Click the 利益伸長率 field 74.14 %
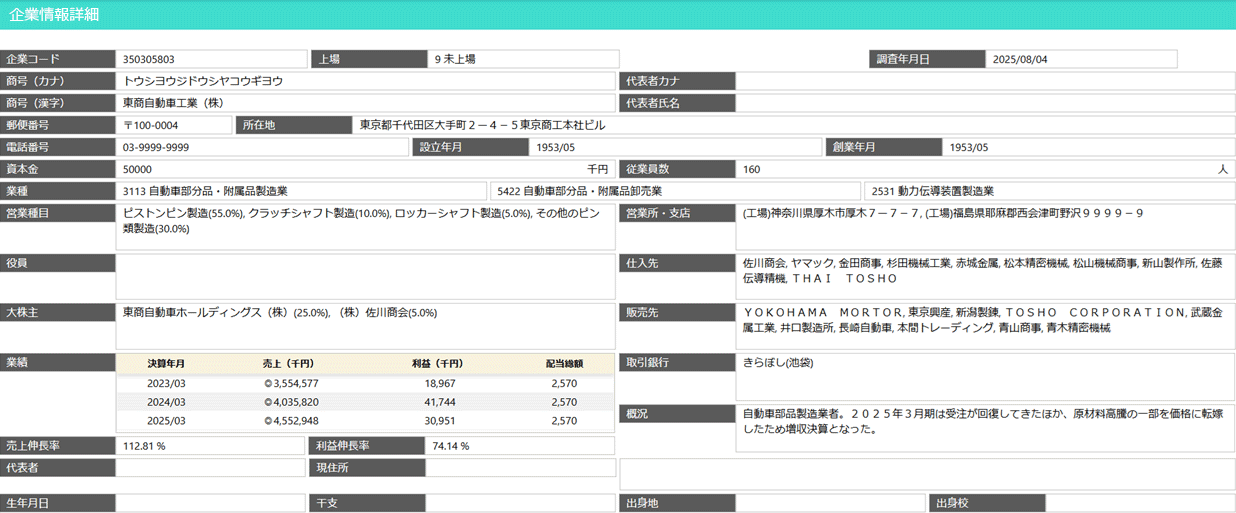The height and width of the screenshot is (513, 1236). click(521, 446)
